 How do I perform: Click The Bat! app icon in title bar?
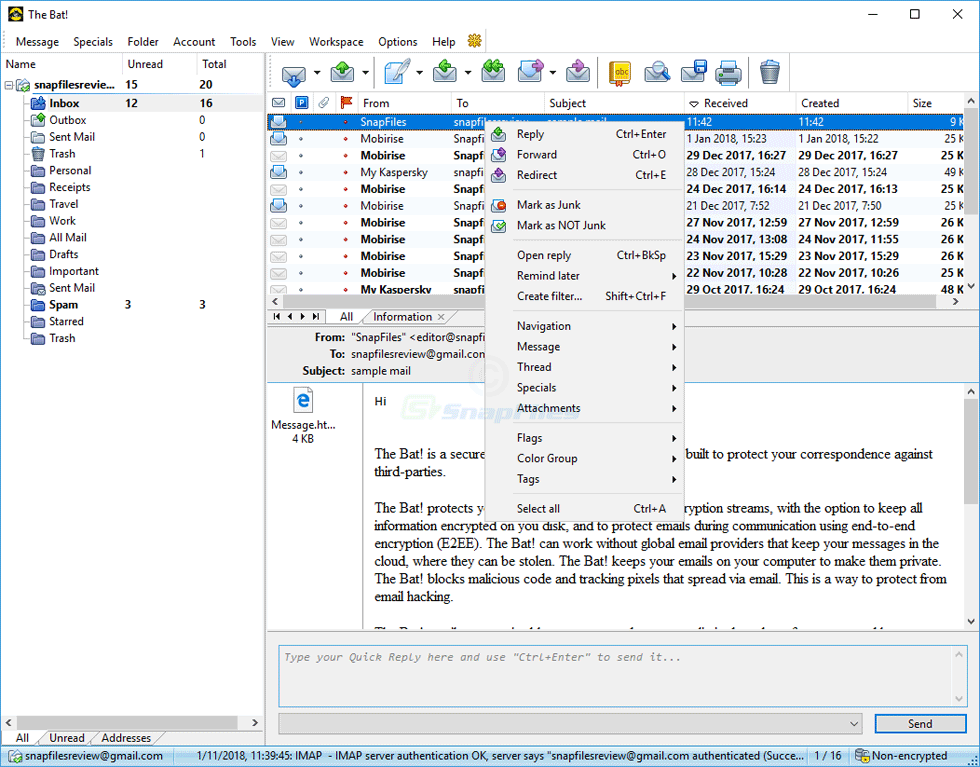[16, 14]
